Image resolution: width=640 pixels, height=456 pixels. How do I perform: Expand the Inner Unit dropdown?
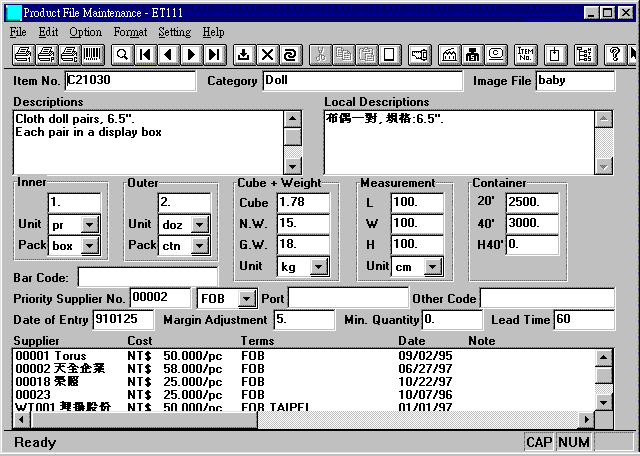[x=89, y=225]
